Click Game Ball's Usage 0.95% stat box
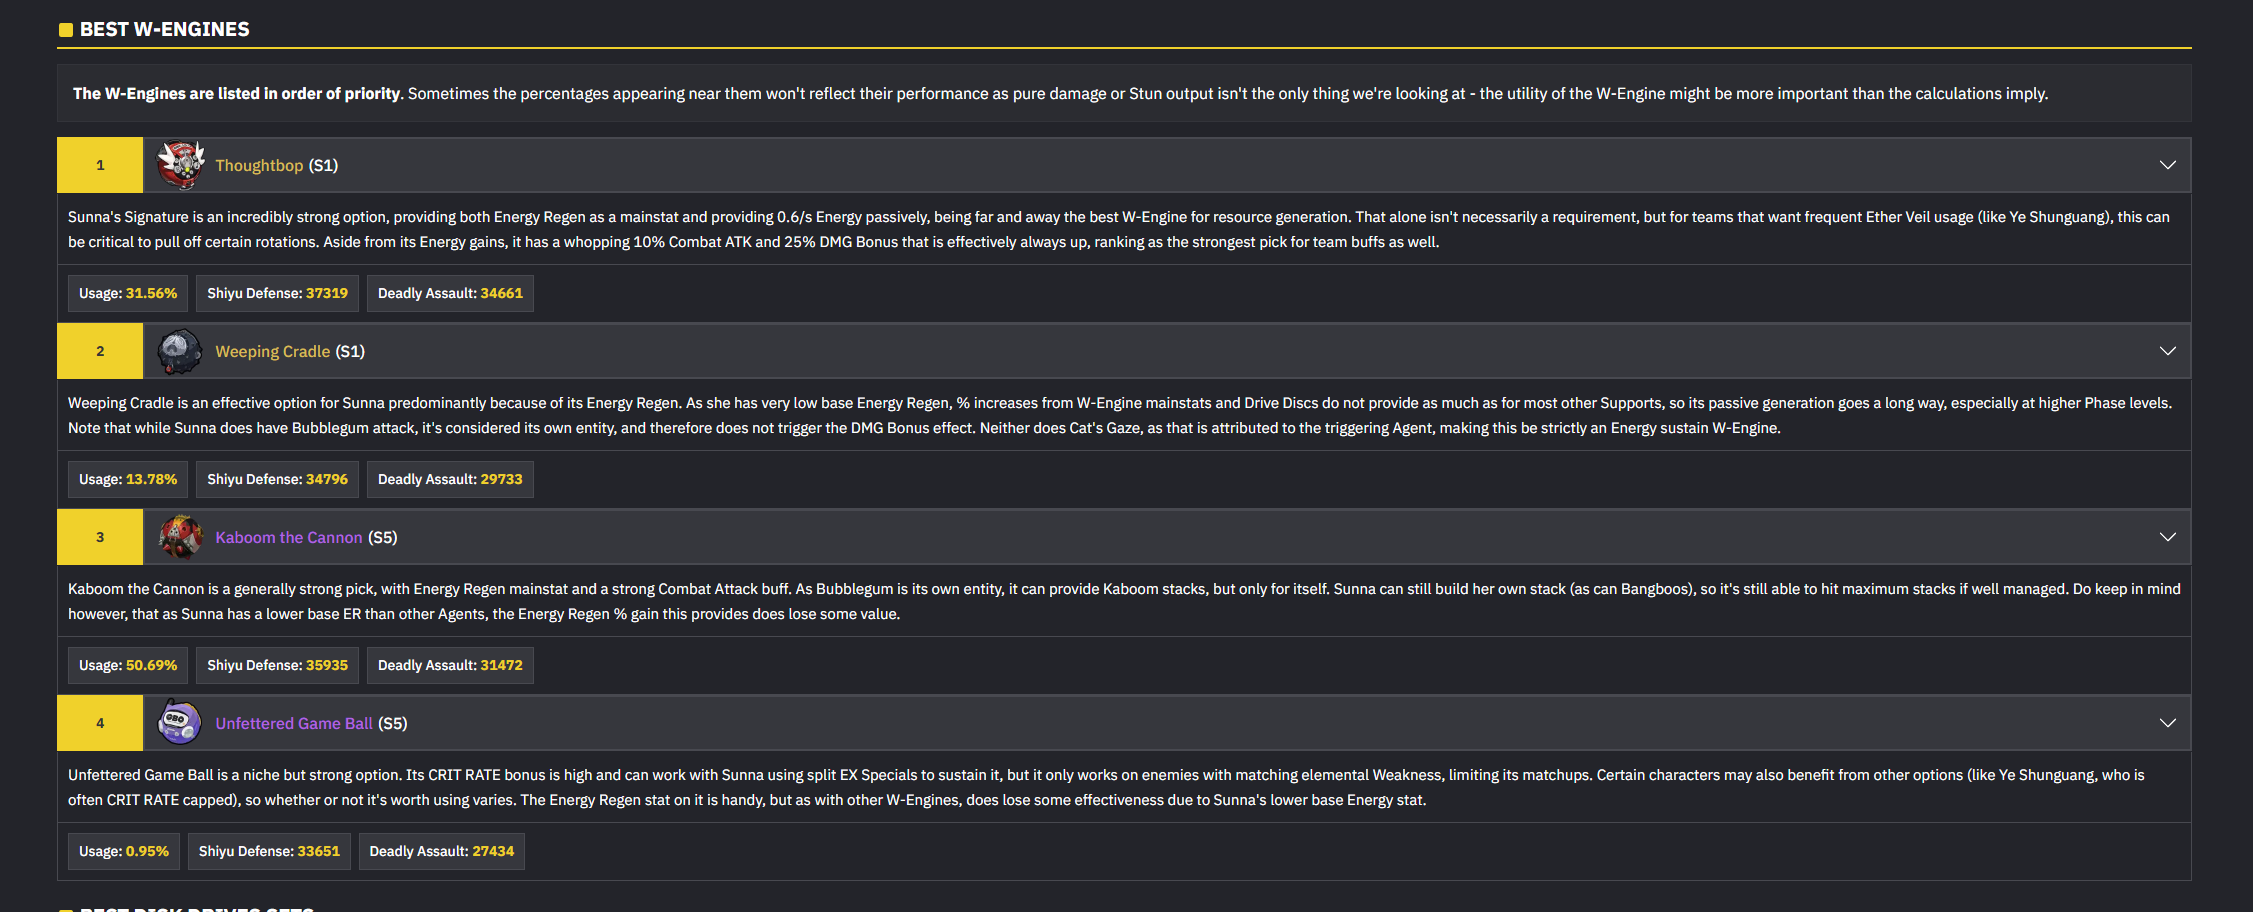Image resolution: width=2253 pixels, height=912 pixels. [124, 851]
